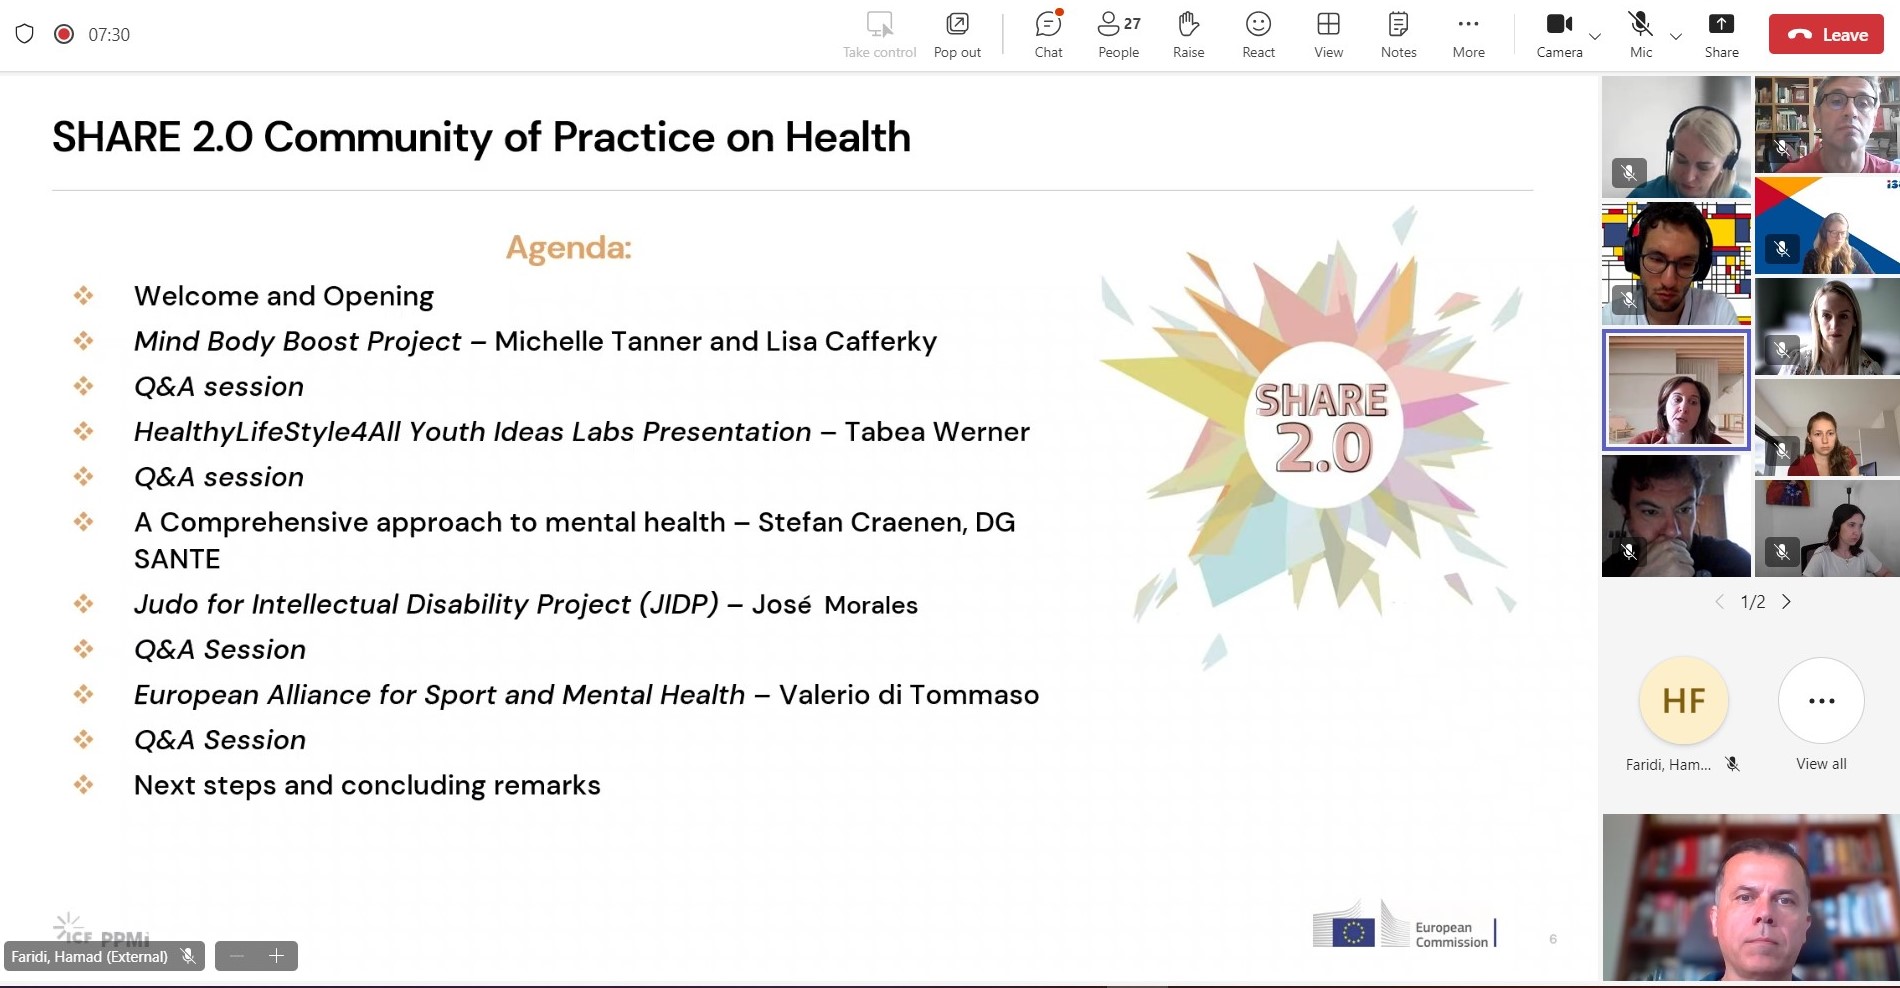Click 'Mind Body Boost Project' agenda line
Screen dimensions: 1900x988
(535, 341)
